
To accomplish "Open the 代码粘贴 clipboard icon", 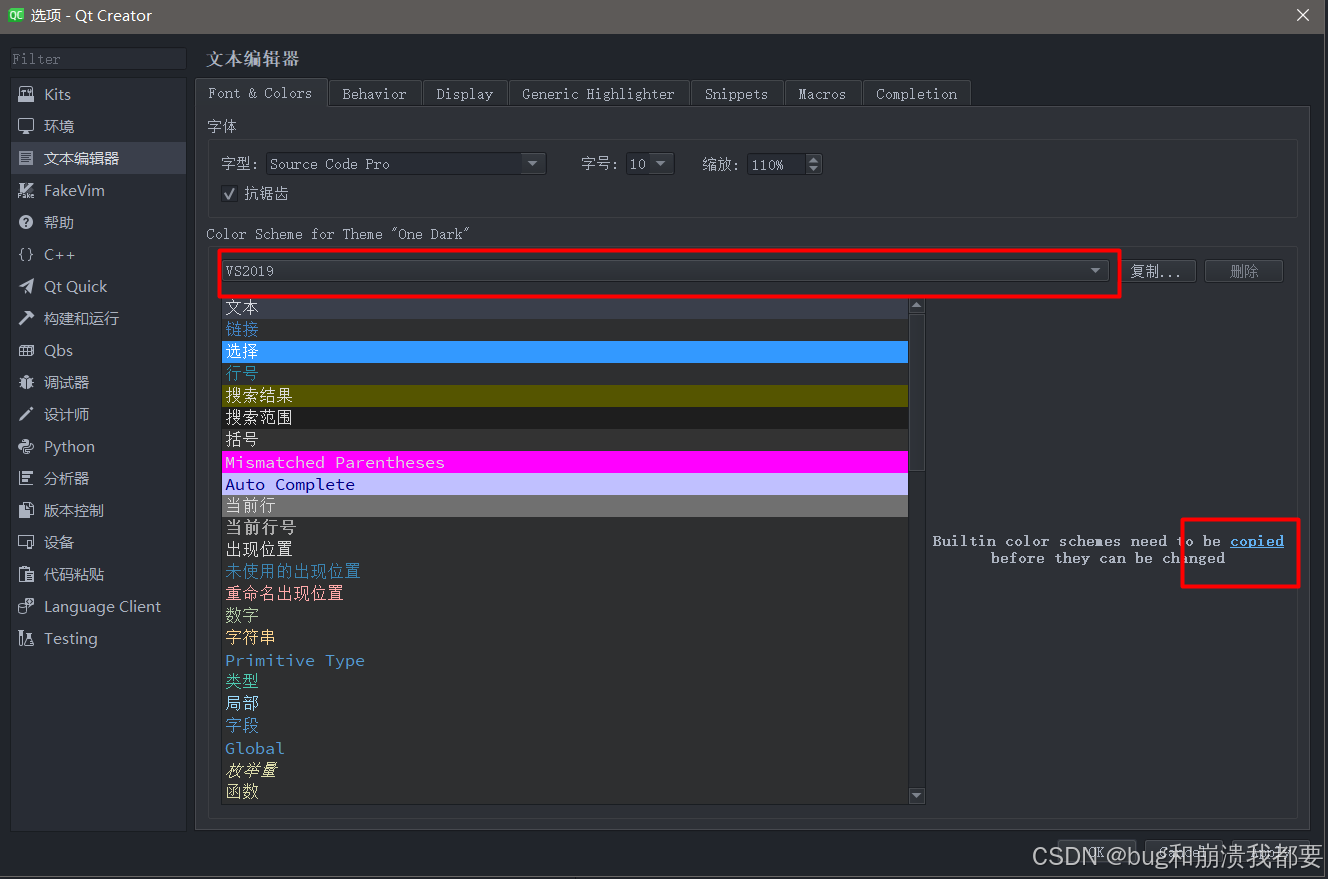I will click(x=26, y=574).
